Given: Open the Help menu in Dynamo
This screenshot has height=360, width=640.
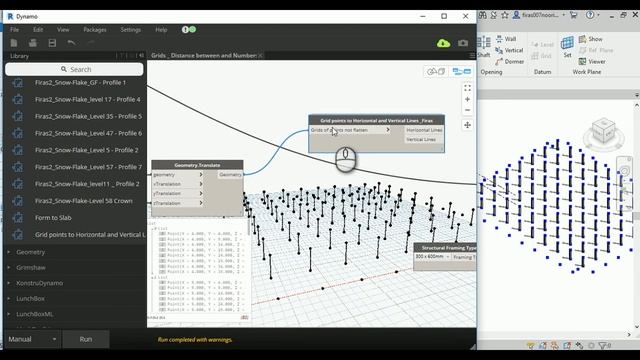Looking at the screenshot, I should pyautogui.click(x=161, y=29).
